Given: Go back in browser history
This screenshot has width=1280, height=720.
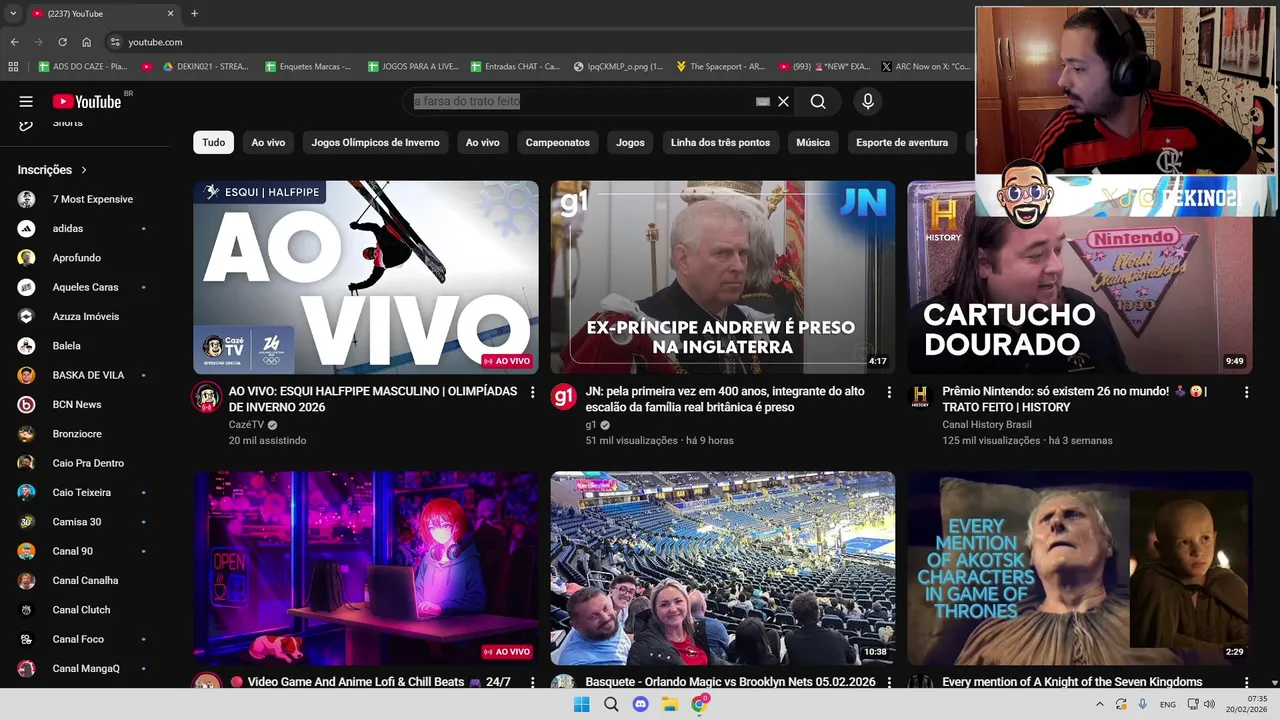Looking at the screenshot, I should [14, 42].
